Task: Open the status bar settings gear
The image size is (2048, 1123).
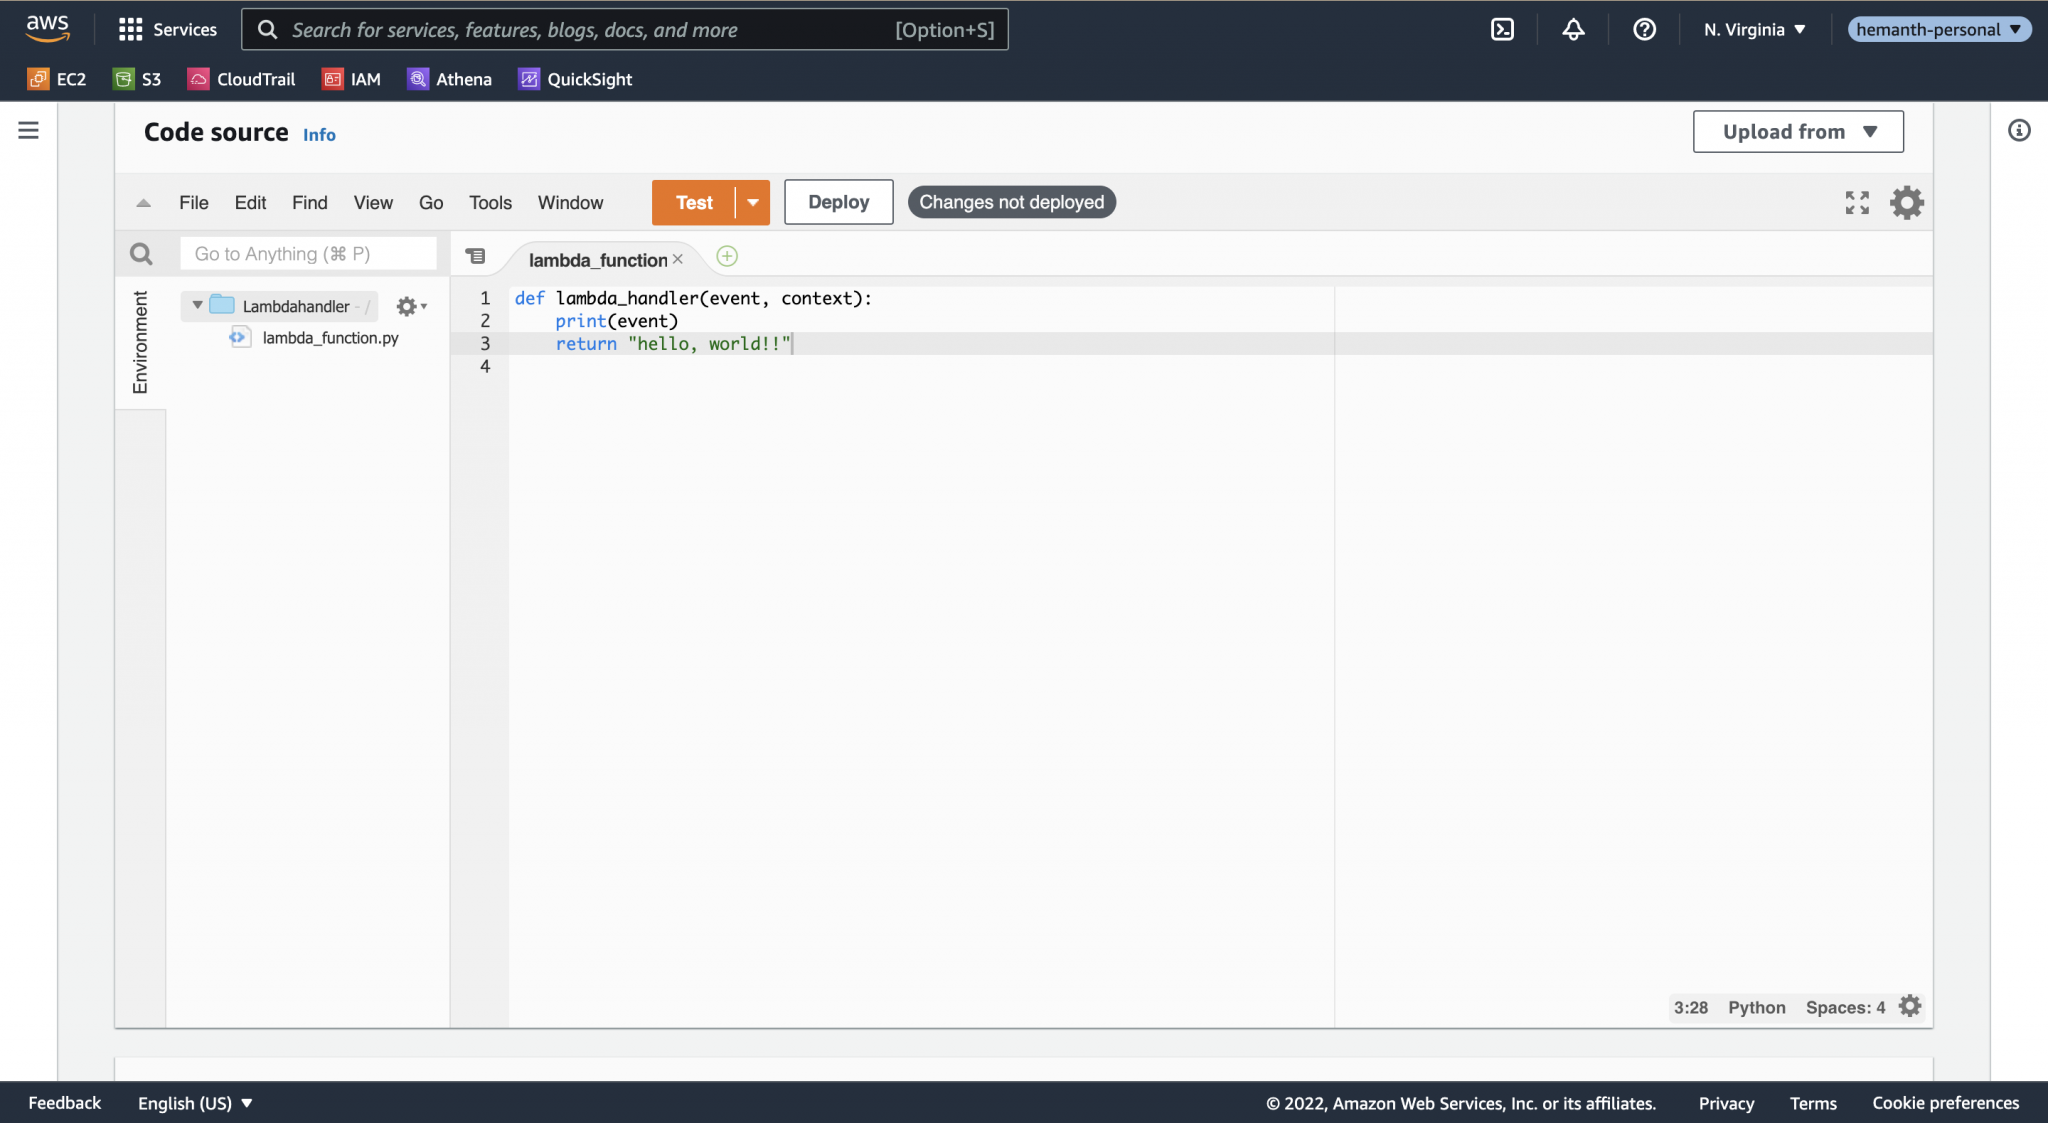Action: (1910, 1006)
